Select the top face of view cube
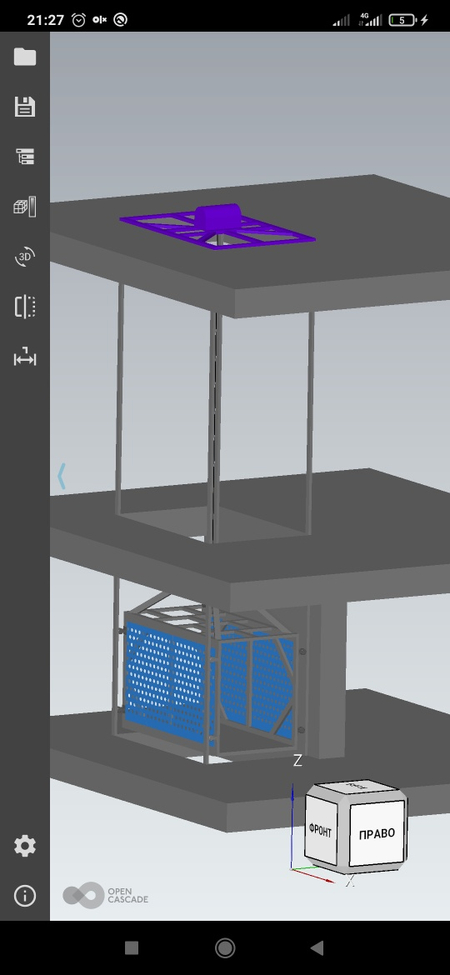The height and width of the screenshot is (975, 450). pyautogui.click(x=357, y=787)
